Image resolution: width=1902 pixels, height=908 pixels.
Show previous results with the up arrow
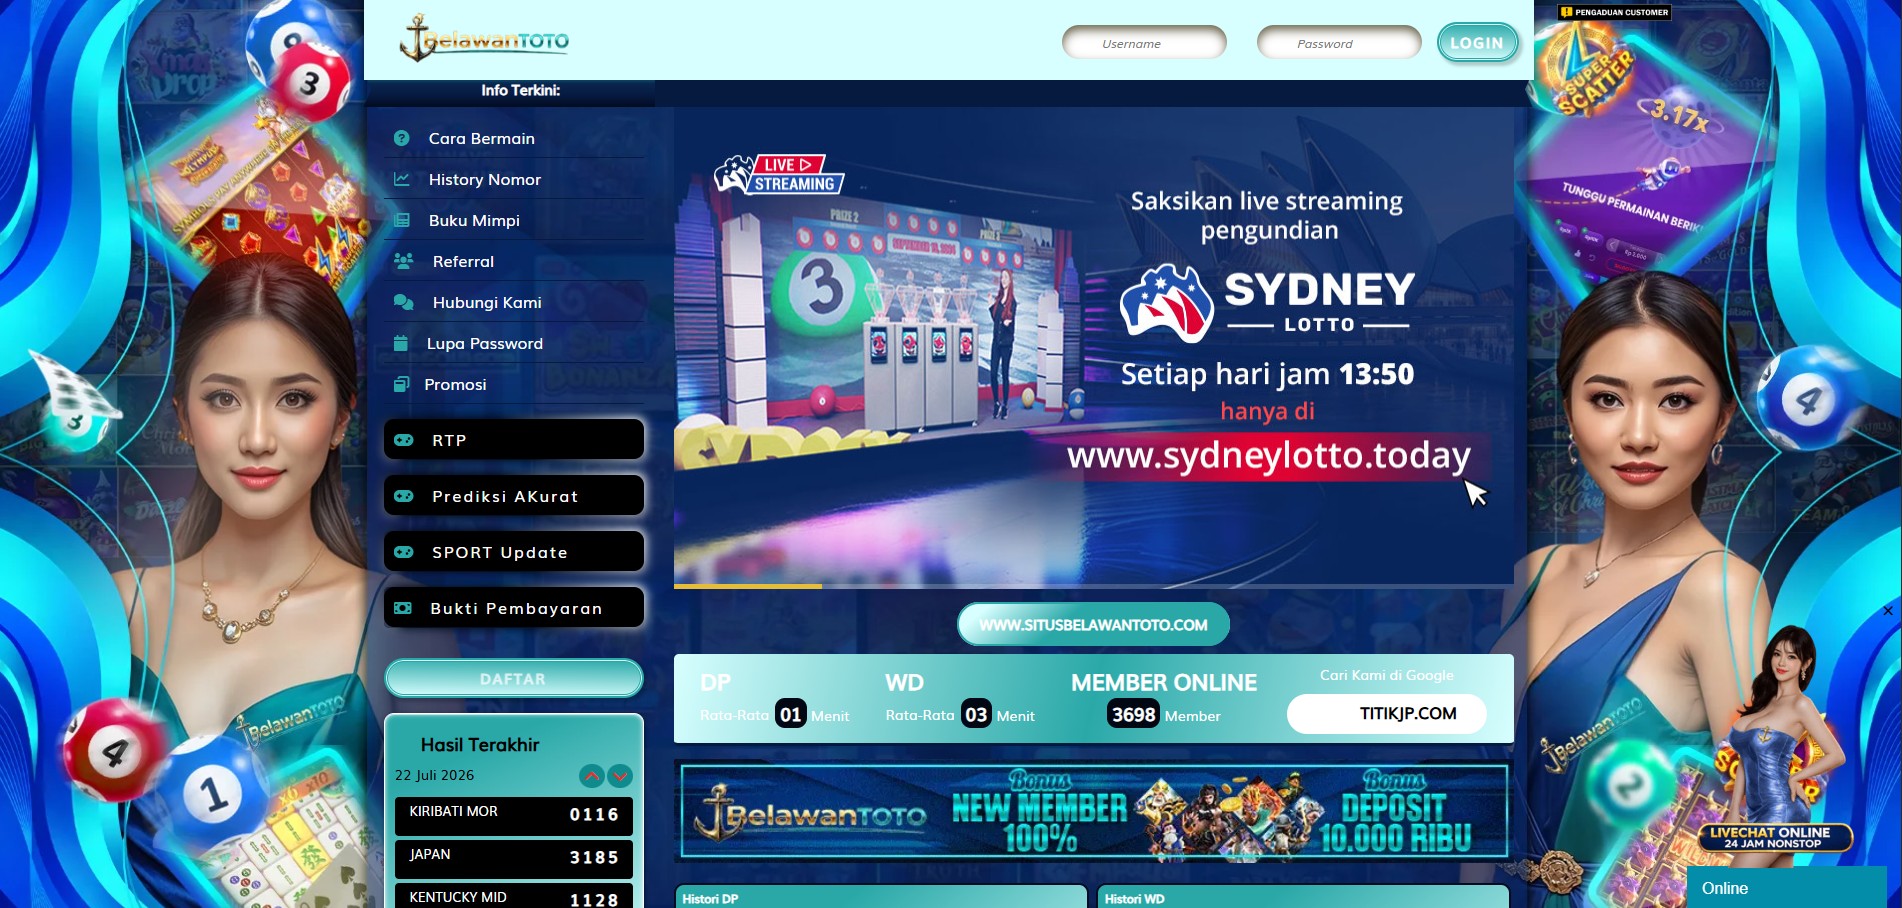[592, 776]
